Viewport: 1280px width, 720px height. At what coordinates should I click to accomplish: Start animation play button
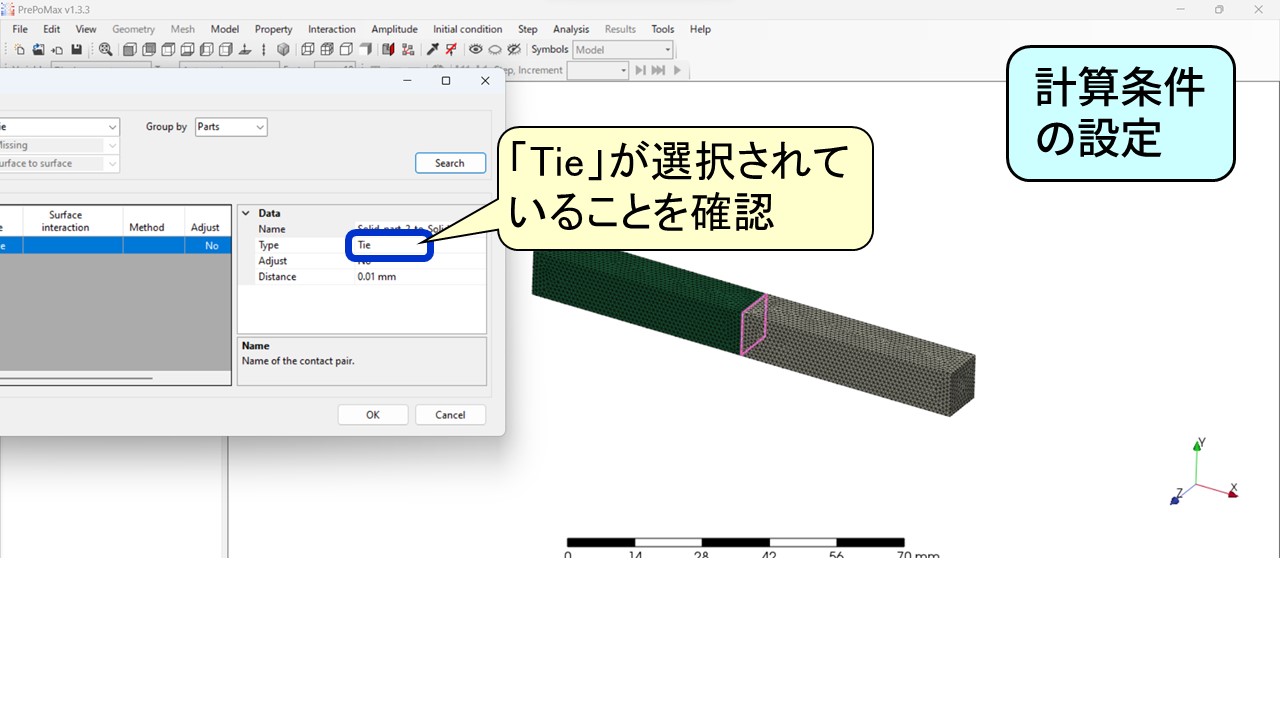677,70
